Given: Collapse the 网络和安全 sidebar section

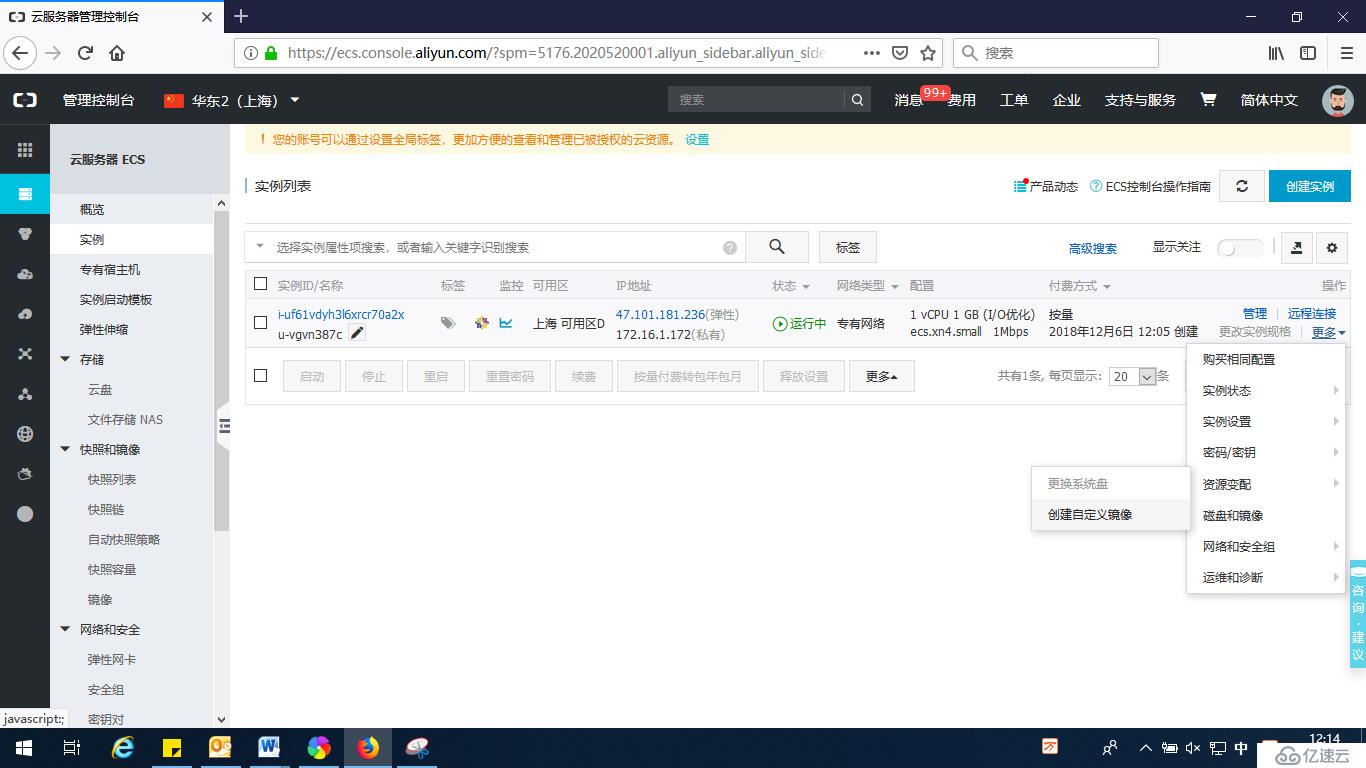Looking at the screenshot, I should point(66,629).
